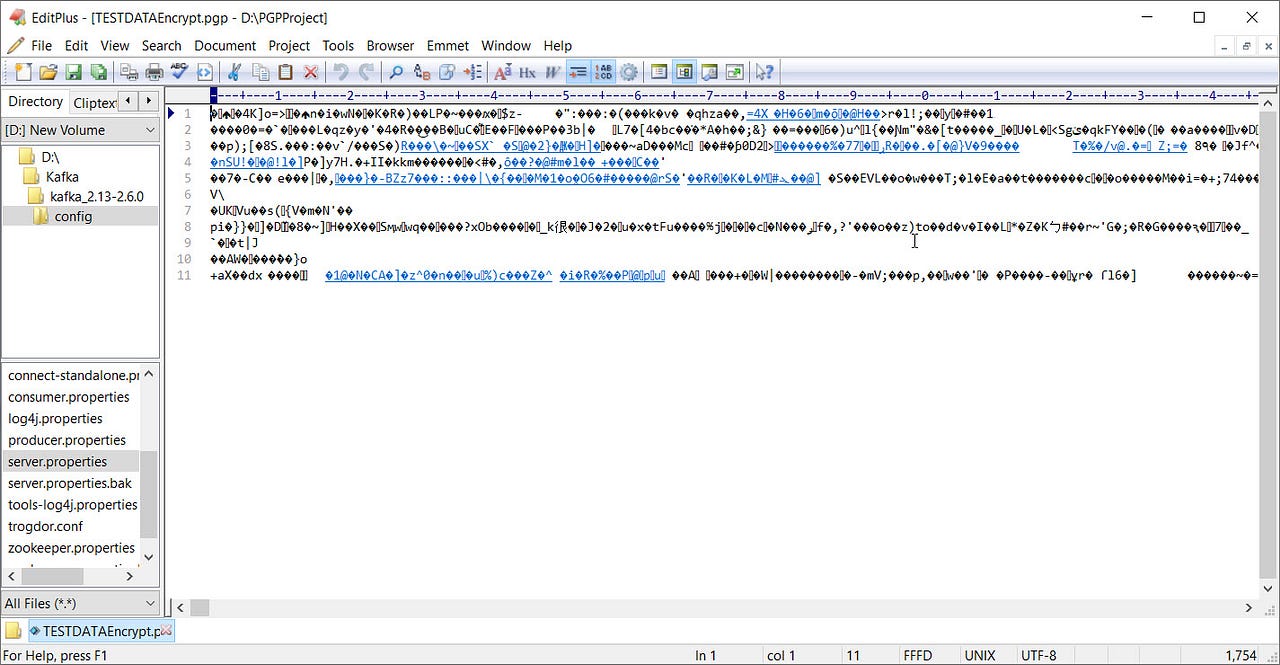
Task: Click the UNIX line ending status field
Action: (979, 655)
